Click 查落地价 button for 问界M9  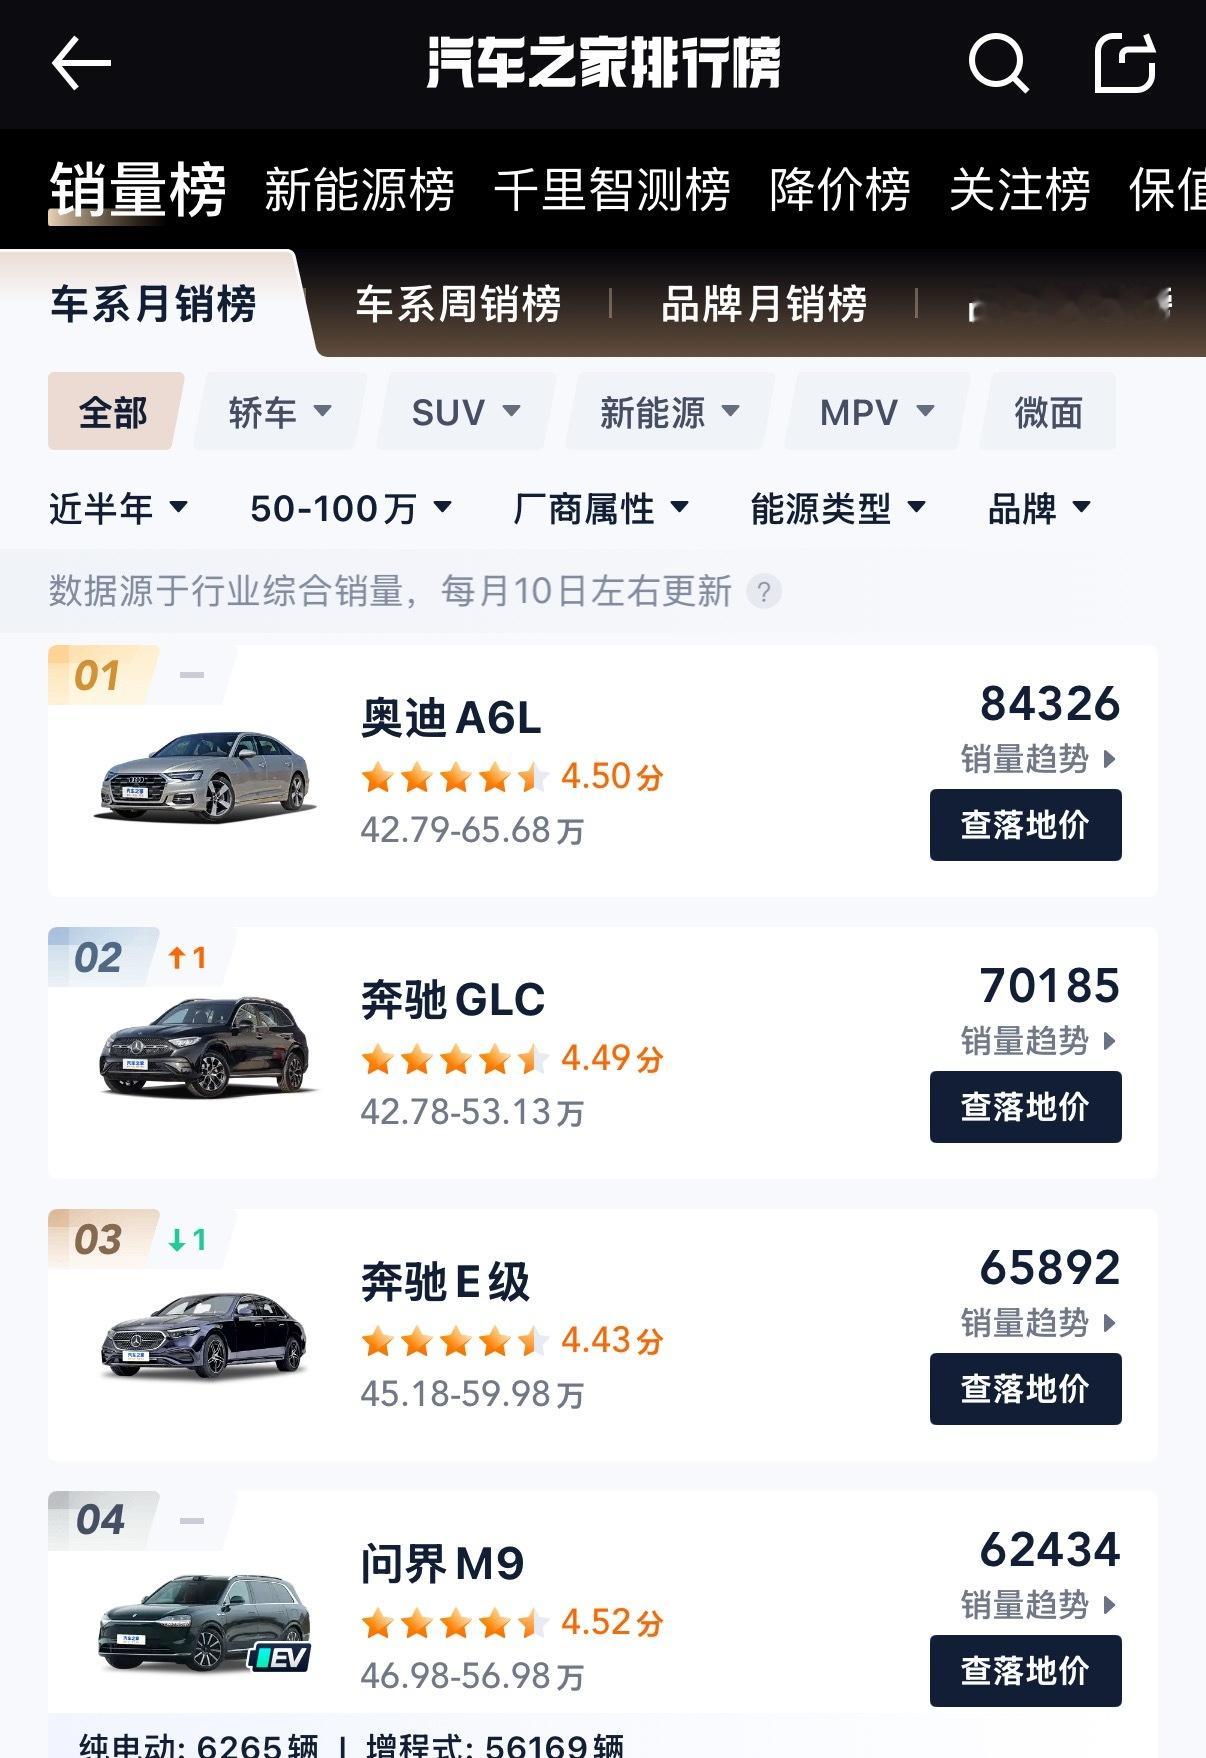click(1025, 1671)
